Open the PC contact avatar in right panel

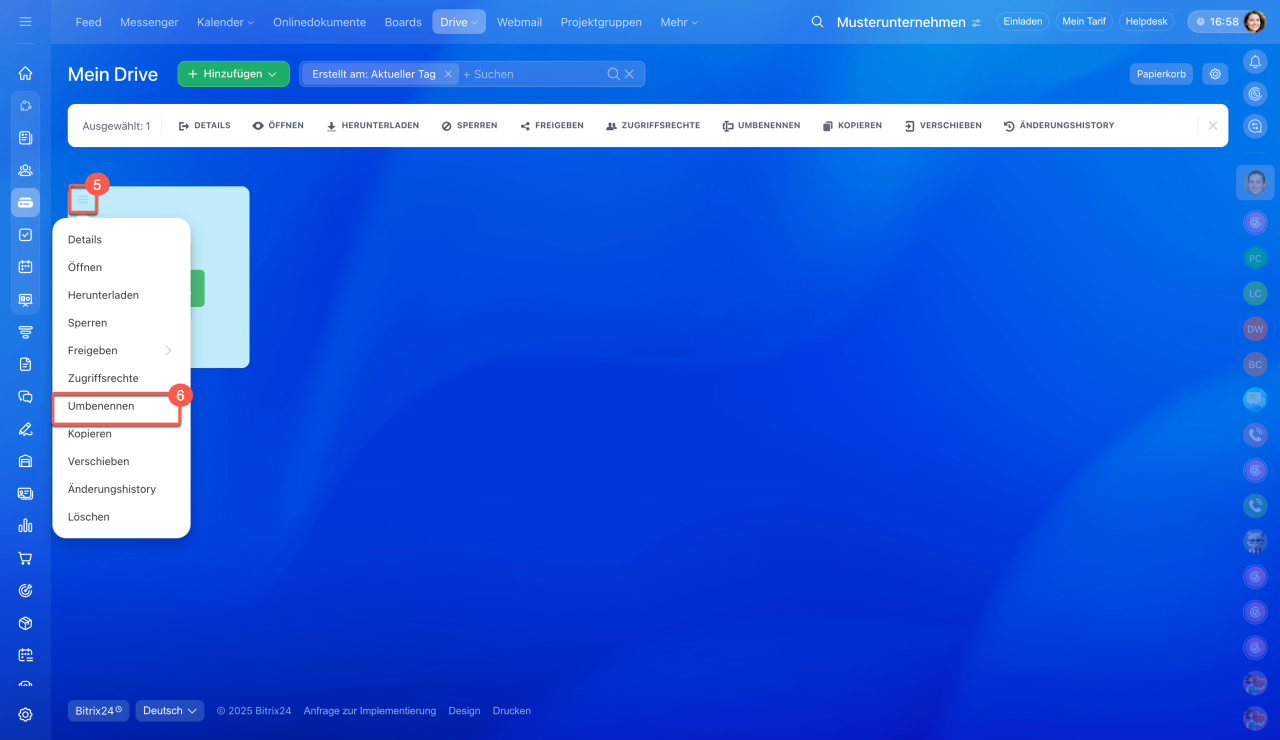pyautogui.click(x=1255, y=258)
